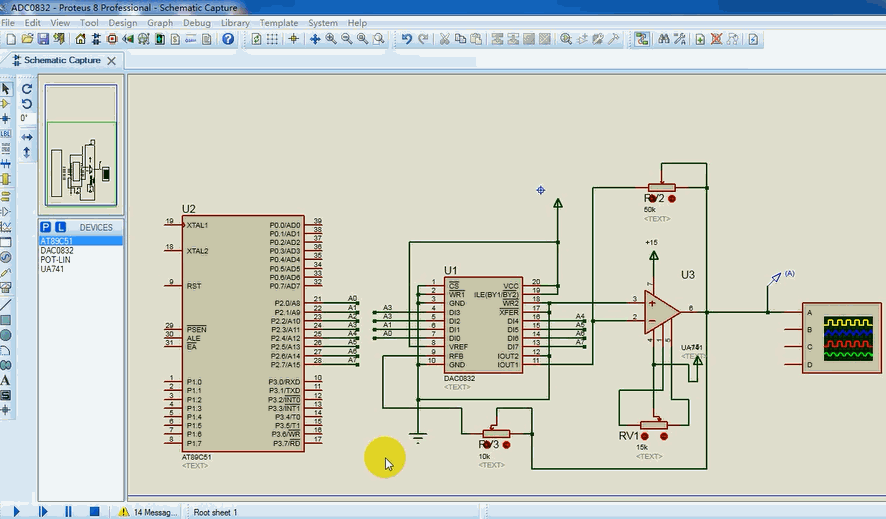
Task: Open the Edit menu
Action: pyautogui.click(x=32, y=23)
